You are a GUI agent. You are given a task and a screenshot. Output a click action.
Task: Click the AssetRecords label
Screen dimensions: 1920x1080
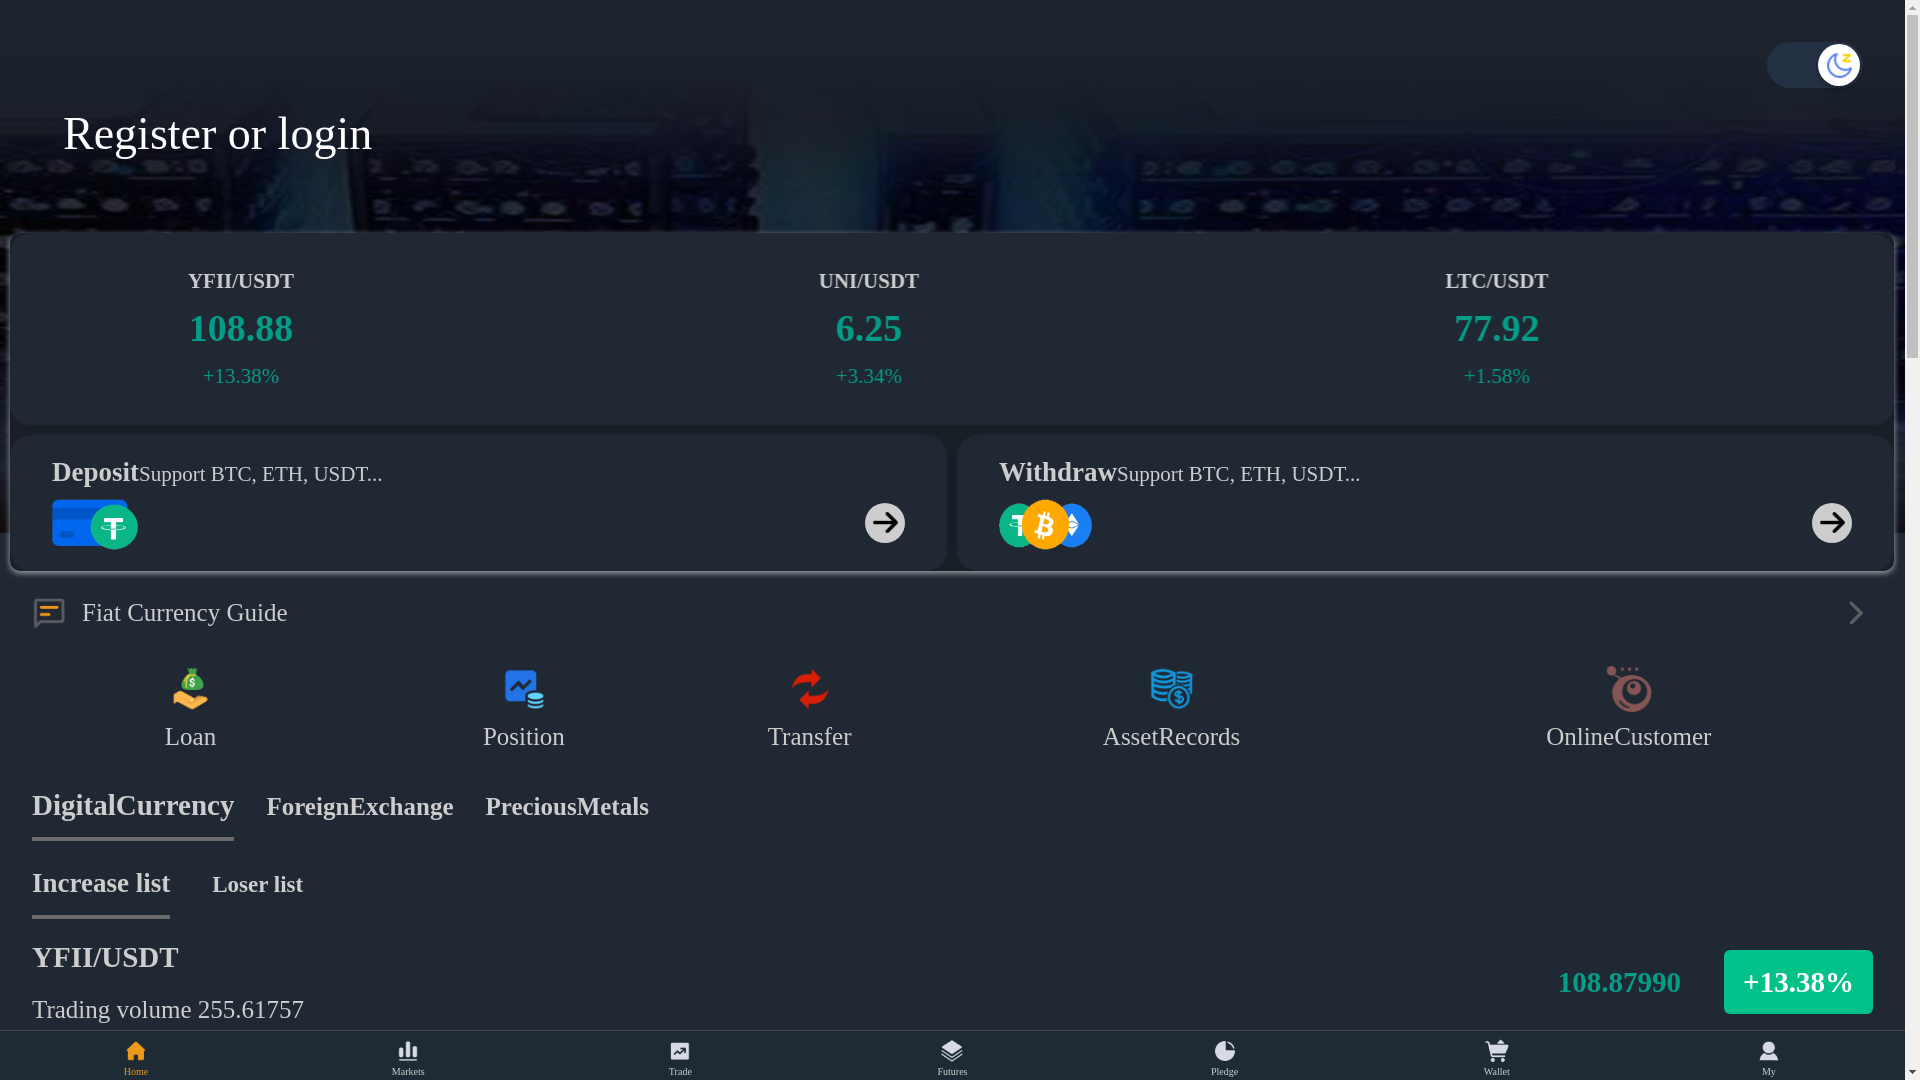(1171, 737)
